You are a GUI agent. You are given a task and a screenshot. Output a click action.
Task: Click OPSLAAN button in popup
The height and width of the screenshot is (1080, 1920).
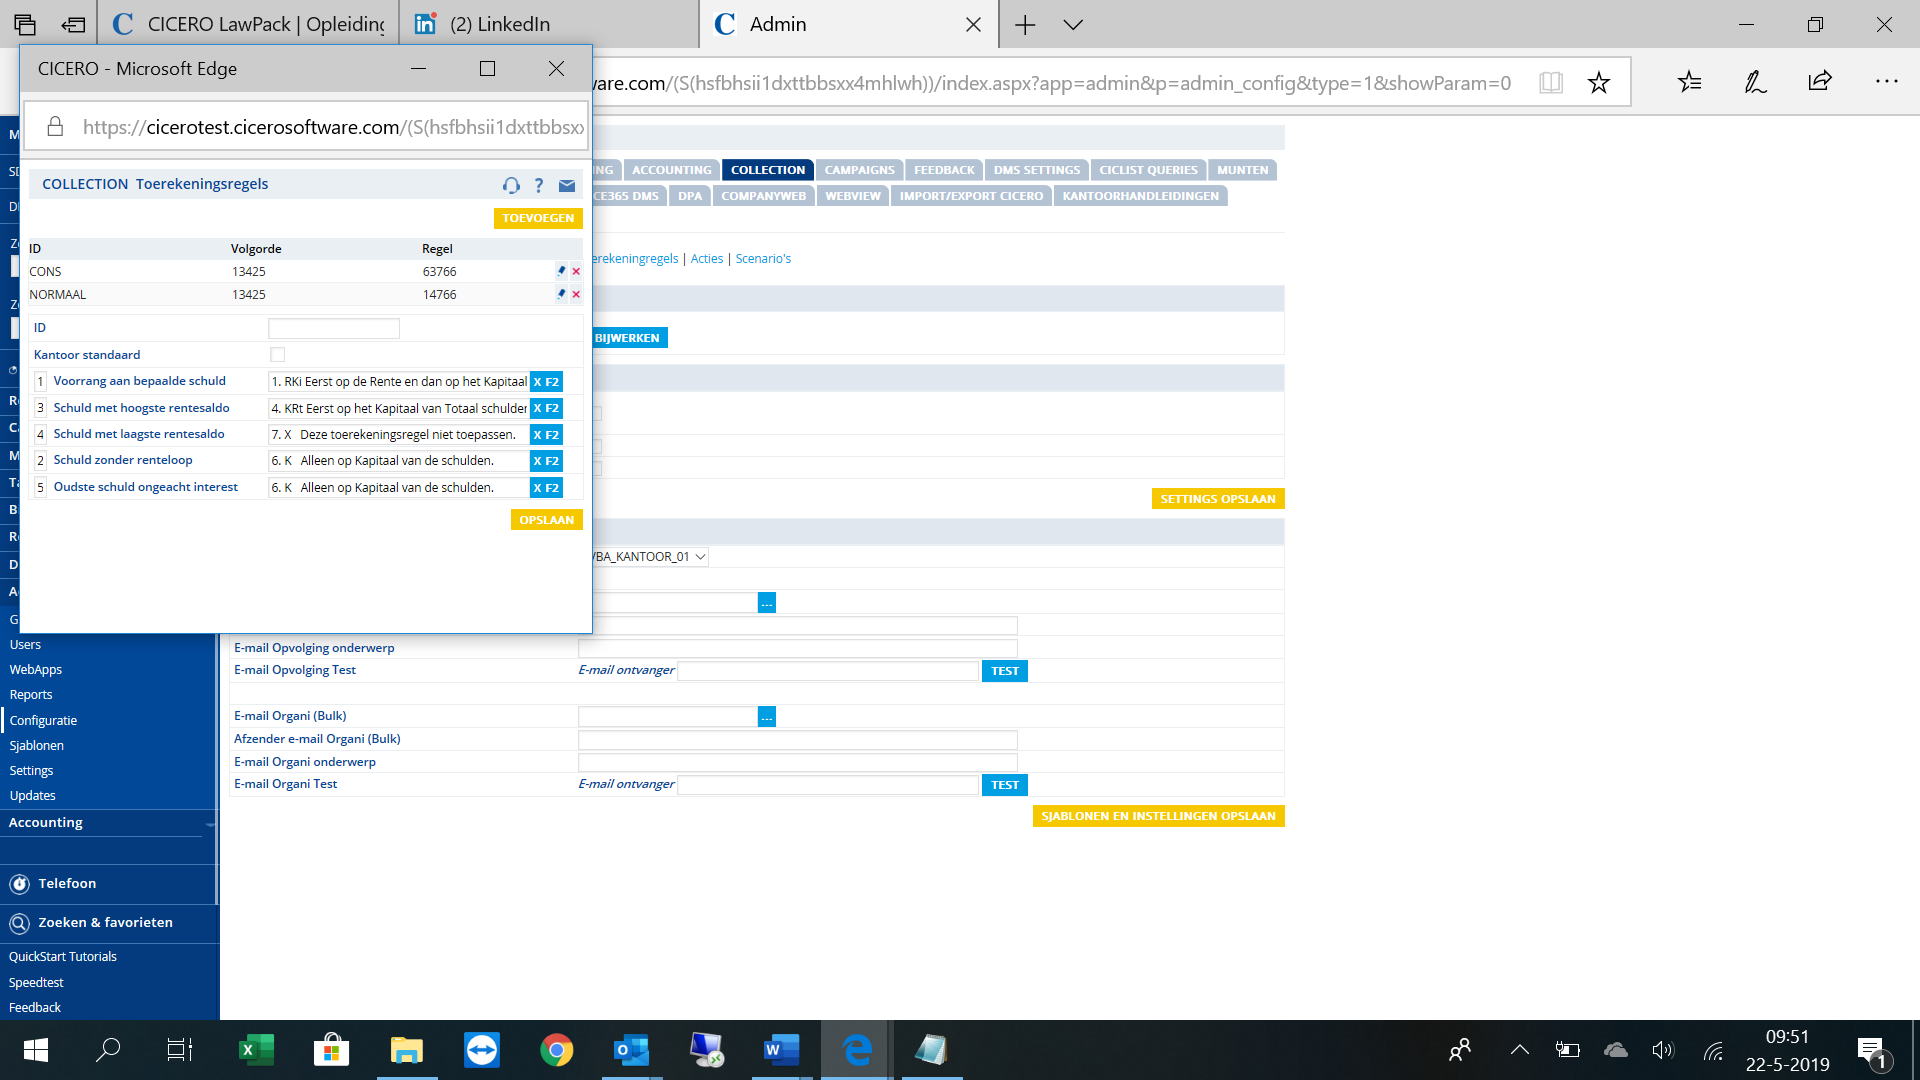click(x=546, y=520)
